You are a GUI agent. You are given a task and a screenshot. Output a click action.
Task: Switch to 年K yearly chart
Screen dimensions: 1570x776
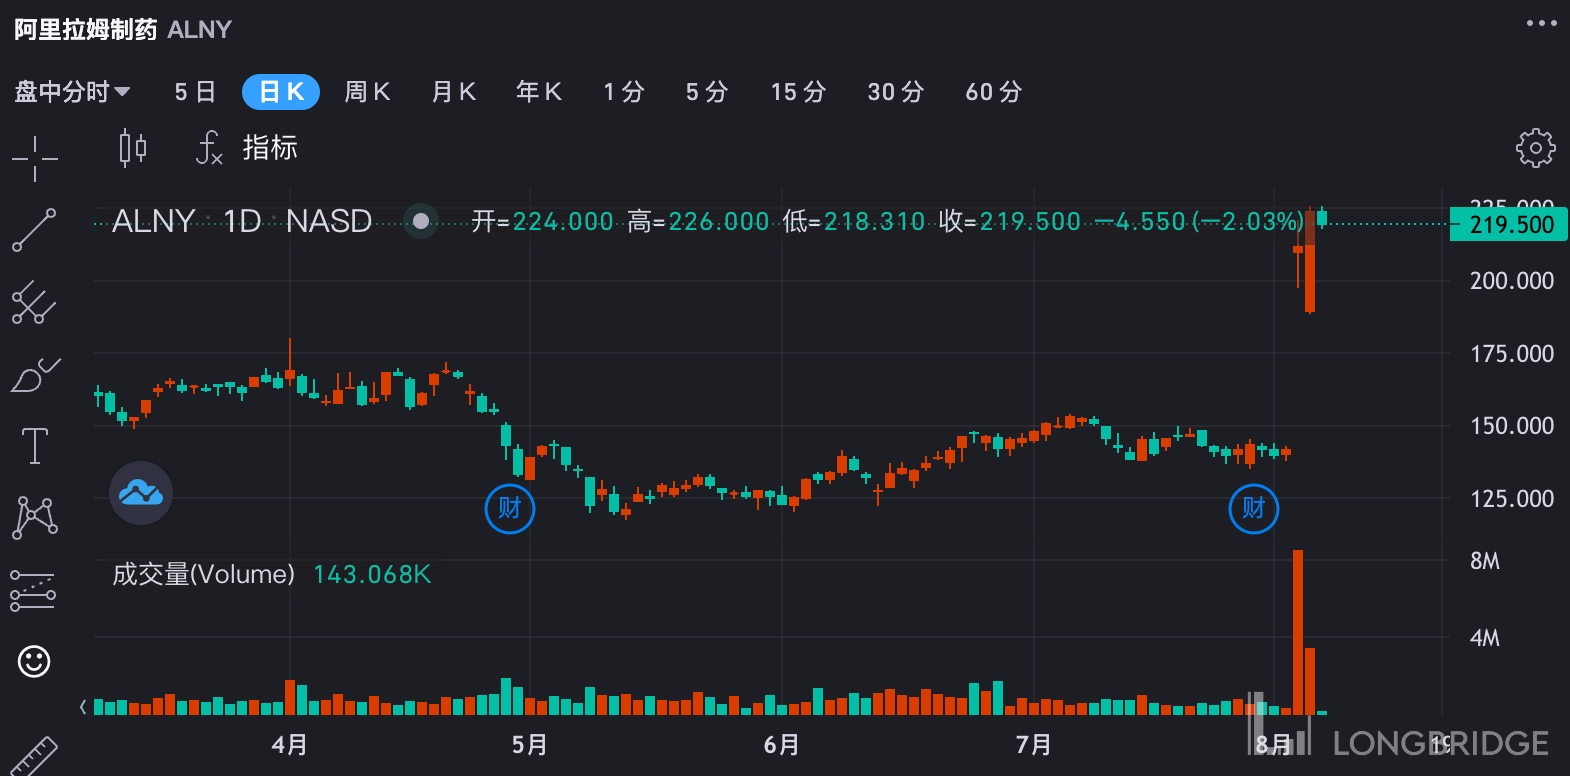click(x=539, y=92)
